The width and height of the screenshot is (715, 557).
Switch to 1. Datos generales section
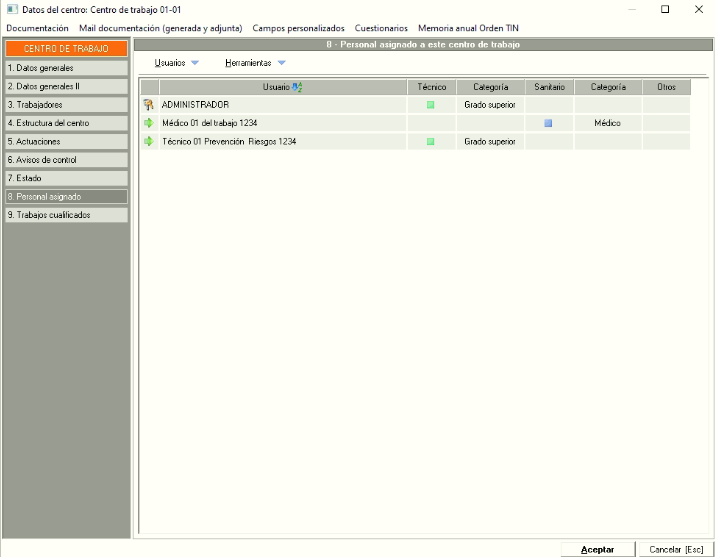coord(66,68)
